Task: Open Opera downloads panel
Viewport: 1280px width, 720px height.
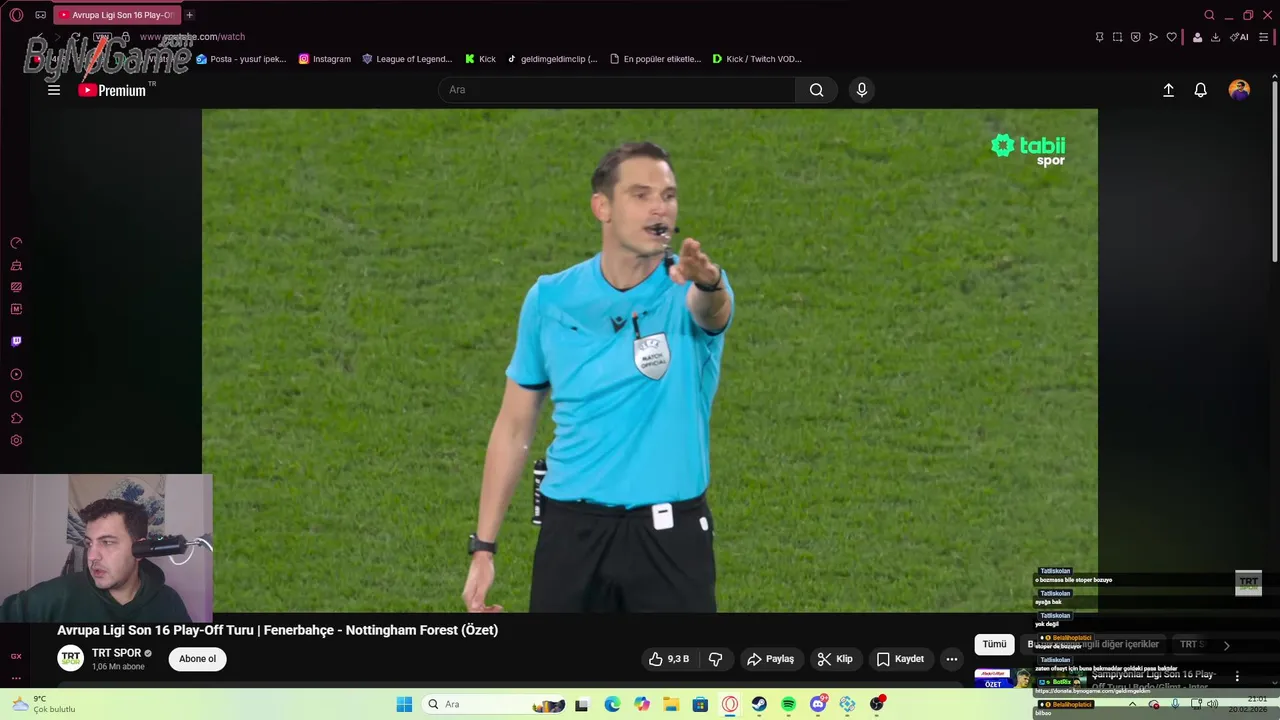Action: point(1215,37)
